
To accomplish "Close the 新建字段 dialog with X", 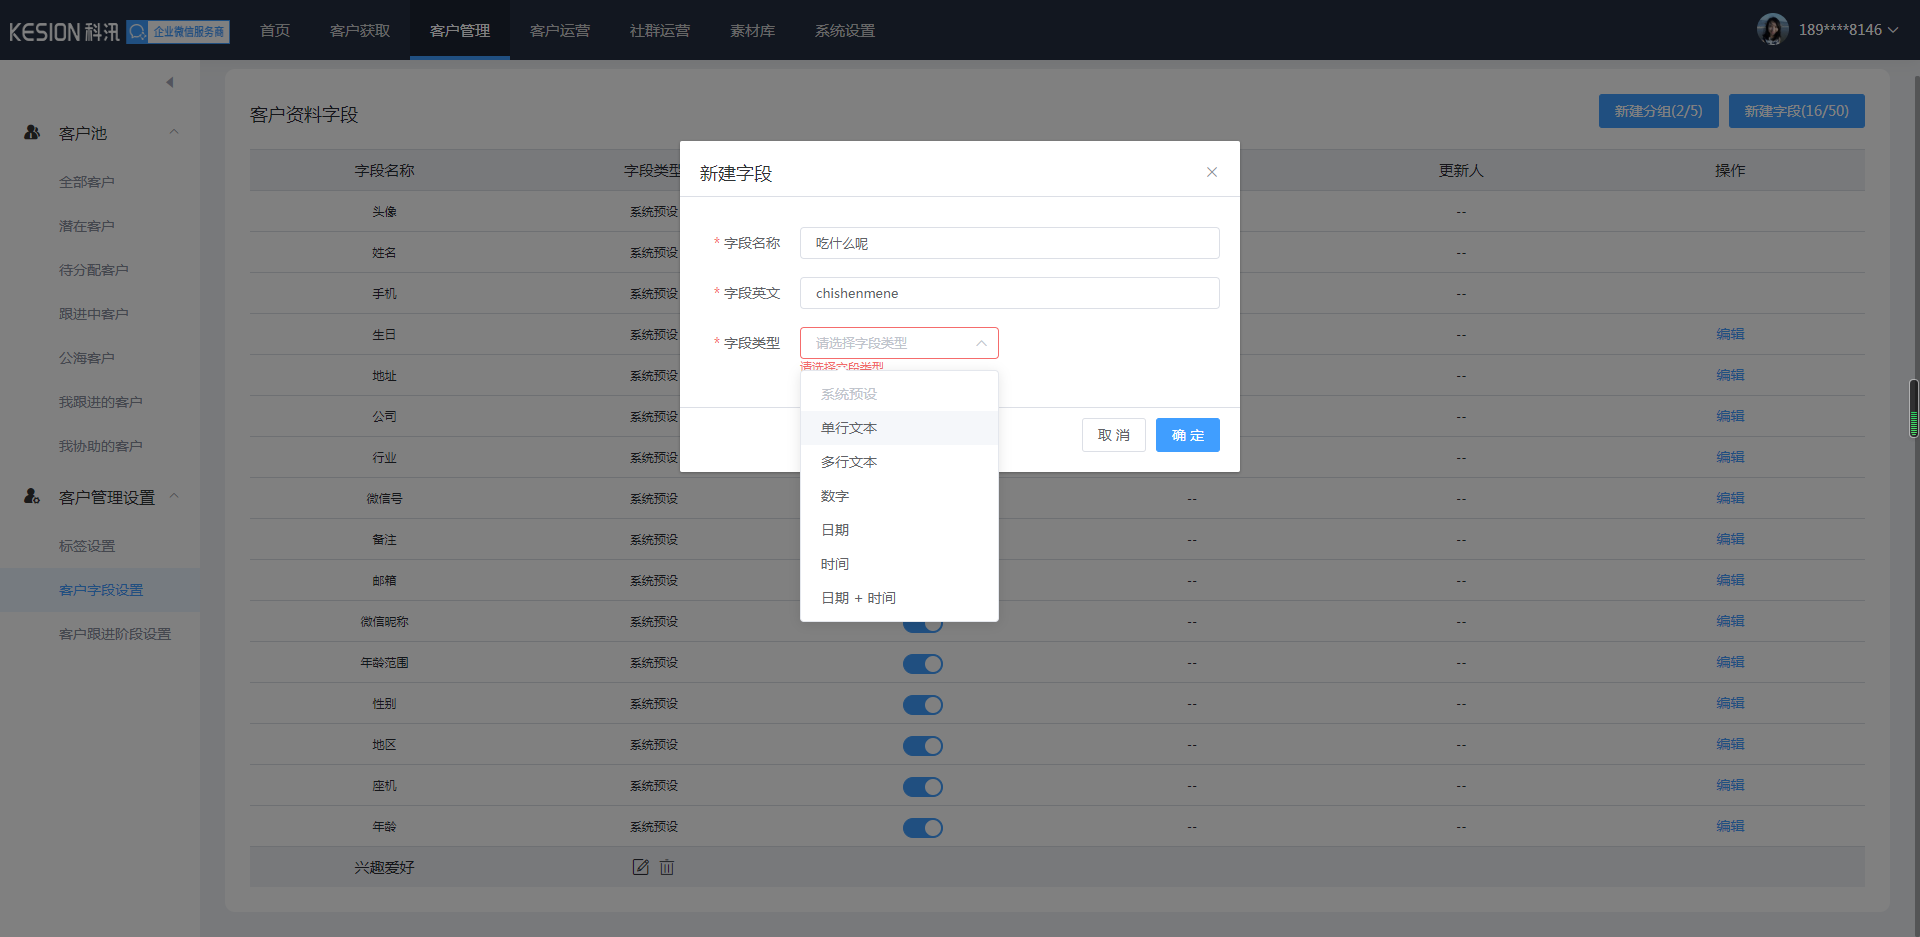I will coord(1211,172).
